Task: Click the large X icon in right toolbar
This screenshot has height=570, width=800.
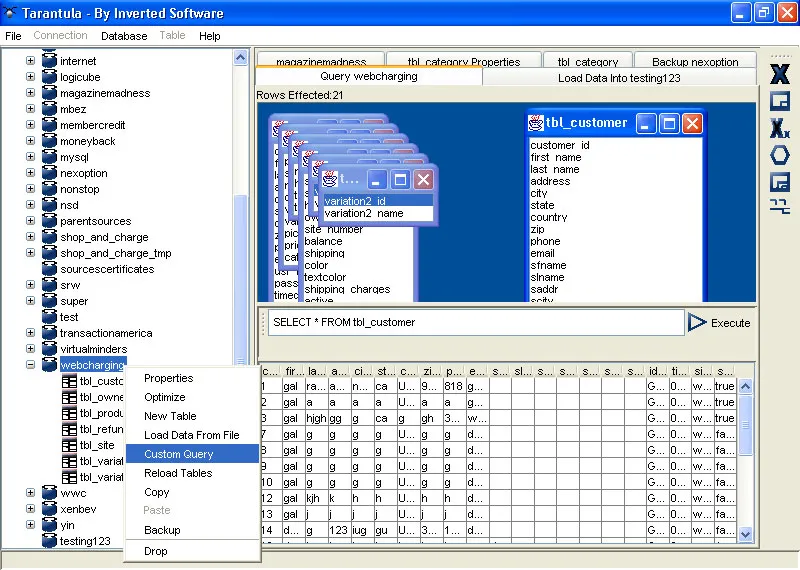Action: (x=780, y=74)
